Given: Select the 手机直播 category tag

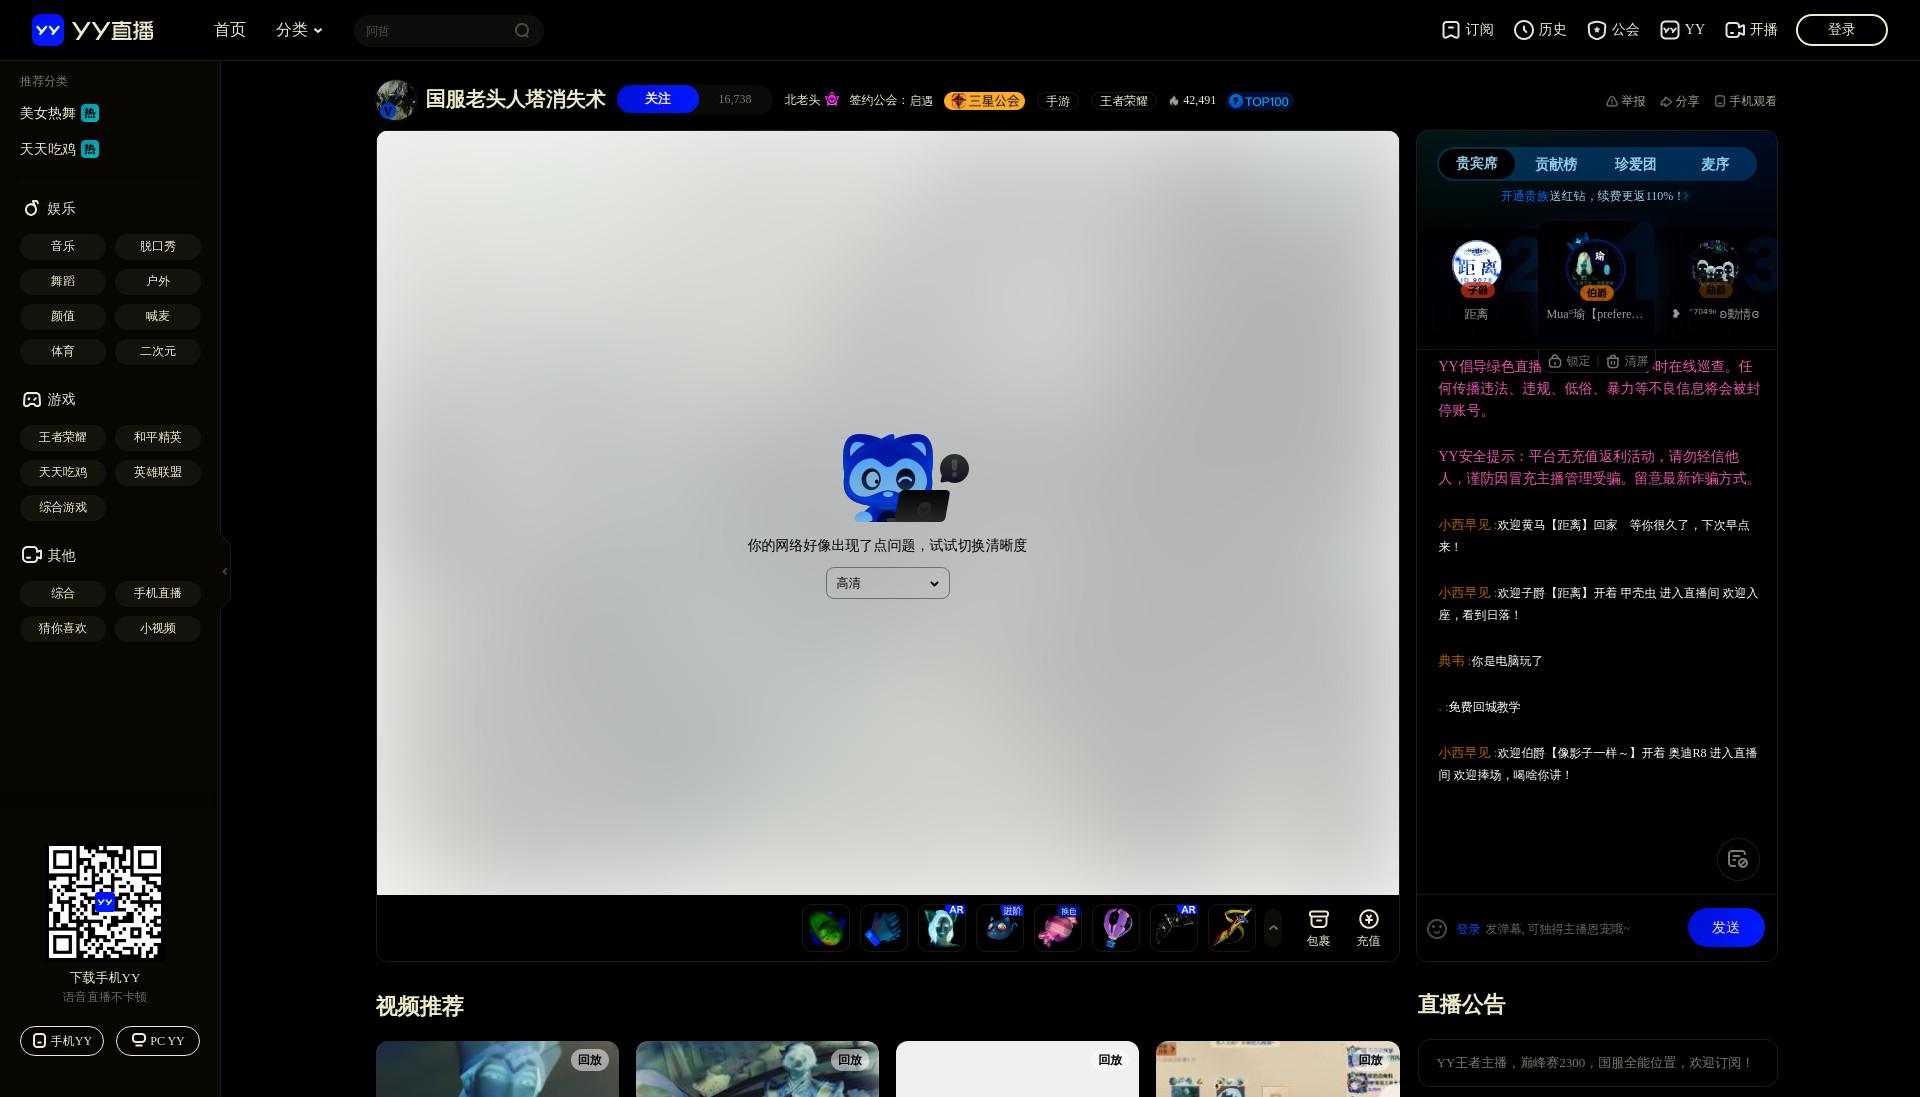Looking at the screenshot, I should coord(158,593).
